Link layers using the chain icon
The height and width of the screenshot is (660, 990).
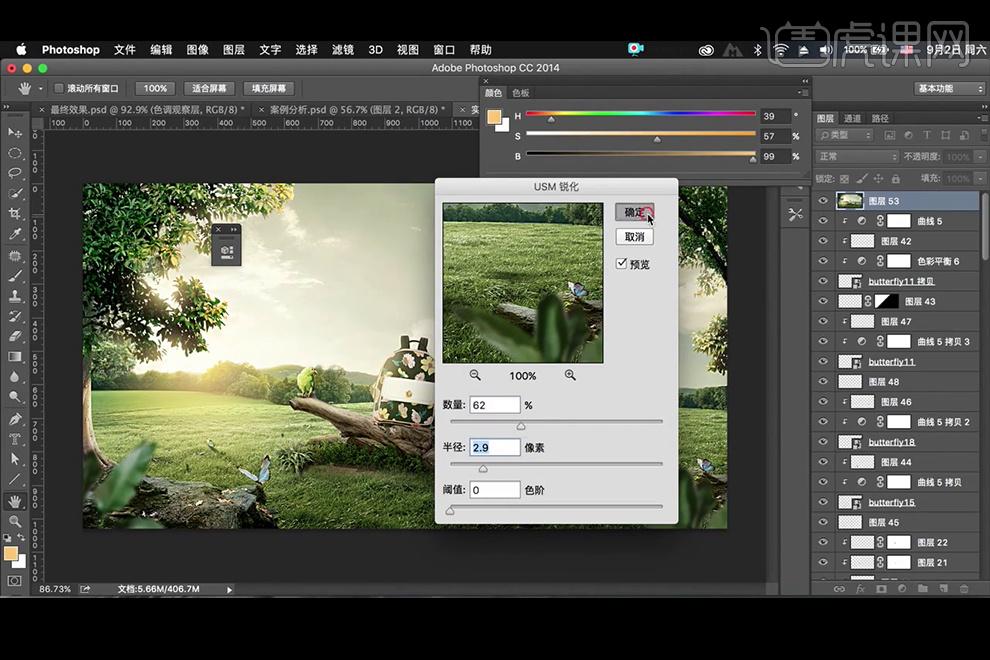click(839, 589)
